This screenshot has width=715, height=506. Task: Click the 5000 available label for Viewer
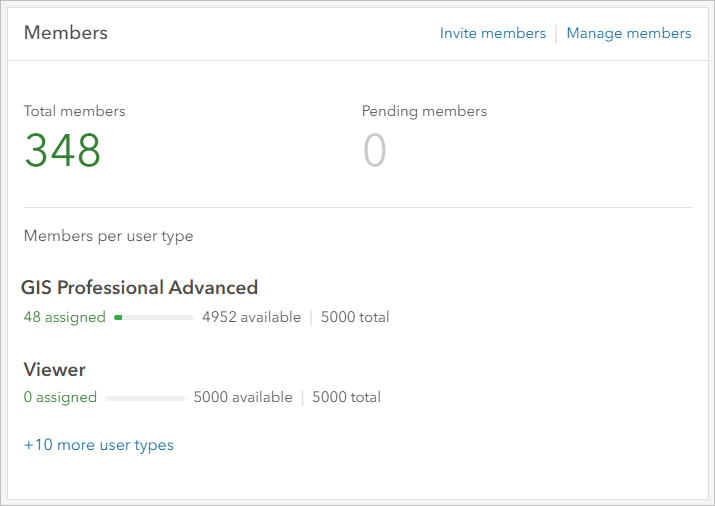click(243, 397)
